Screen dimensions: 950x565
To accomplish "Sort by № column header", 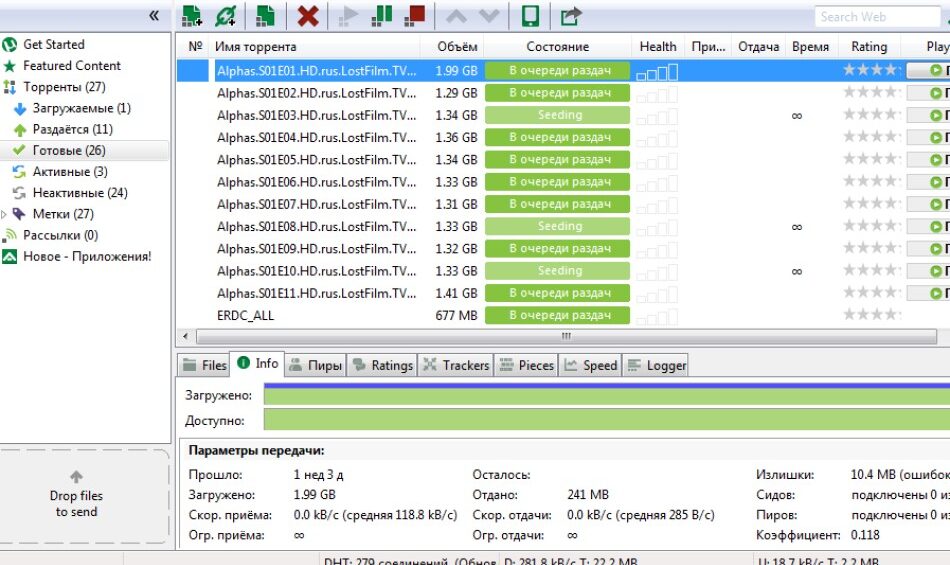I will pos(195,47).
